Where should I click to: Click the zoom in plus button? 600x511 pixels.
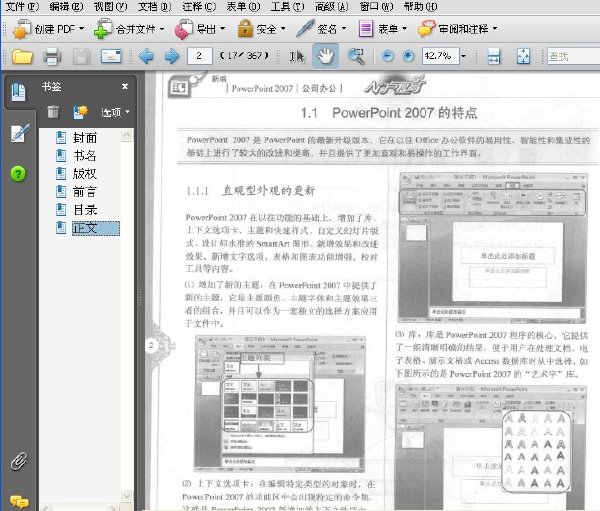click(x=409, y=56)
